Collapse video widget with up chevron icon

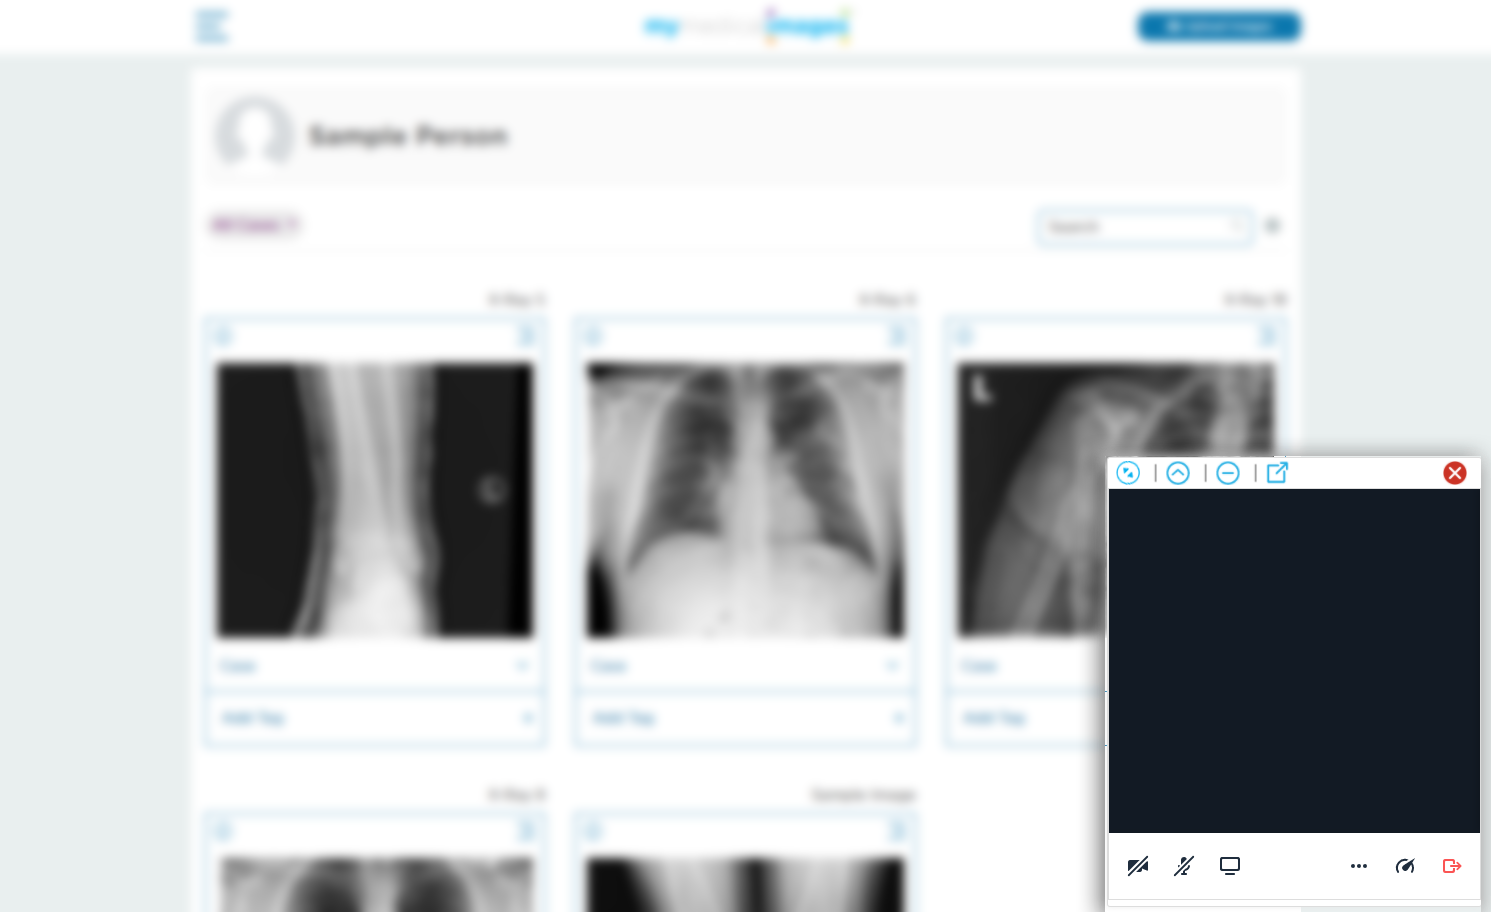click(1178, 473)
